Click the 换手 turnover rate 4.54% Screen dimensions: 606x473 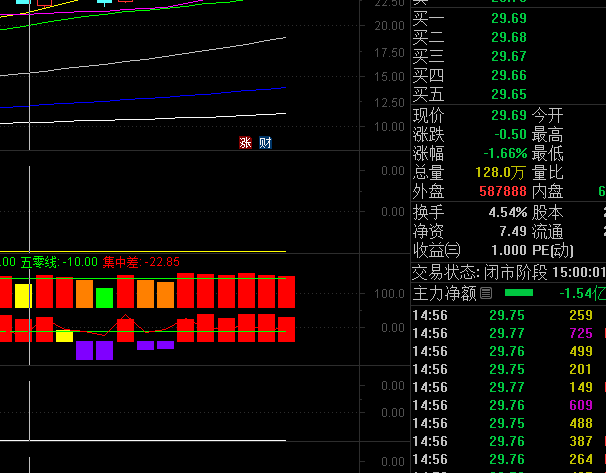(x=507, y=213)
